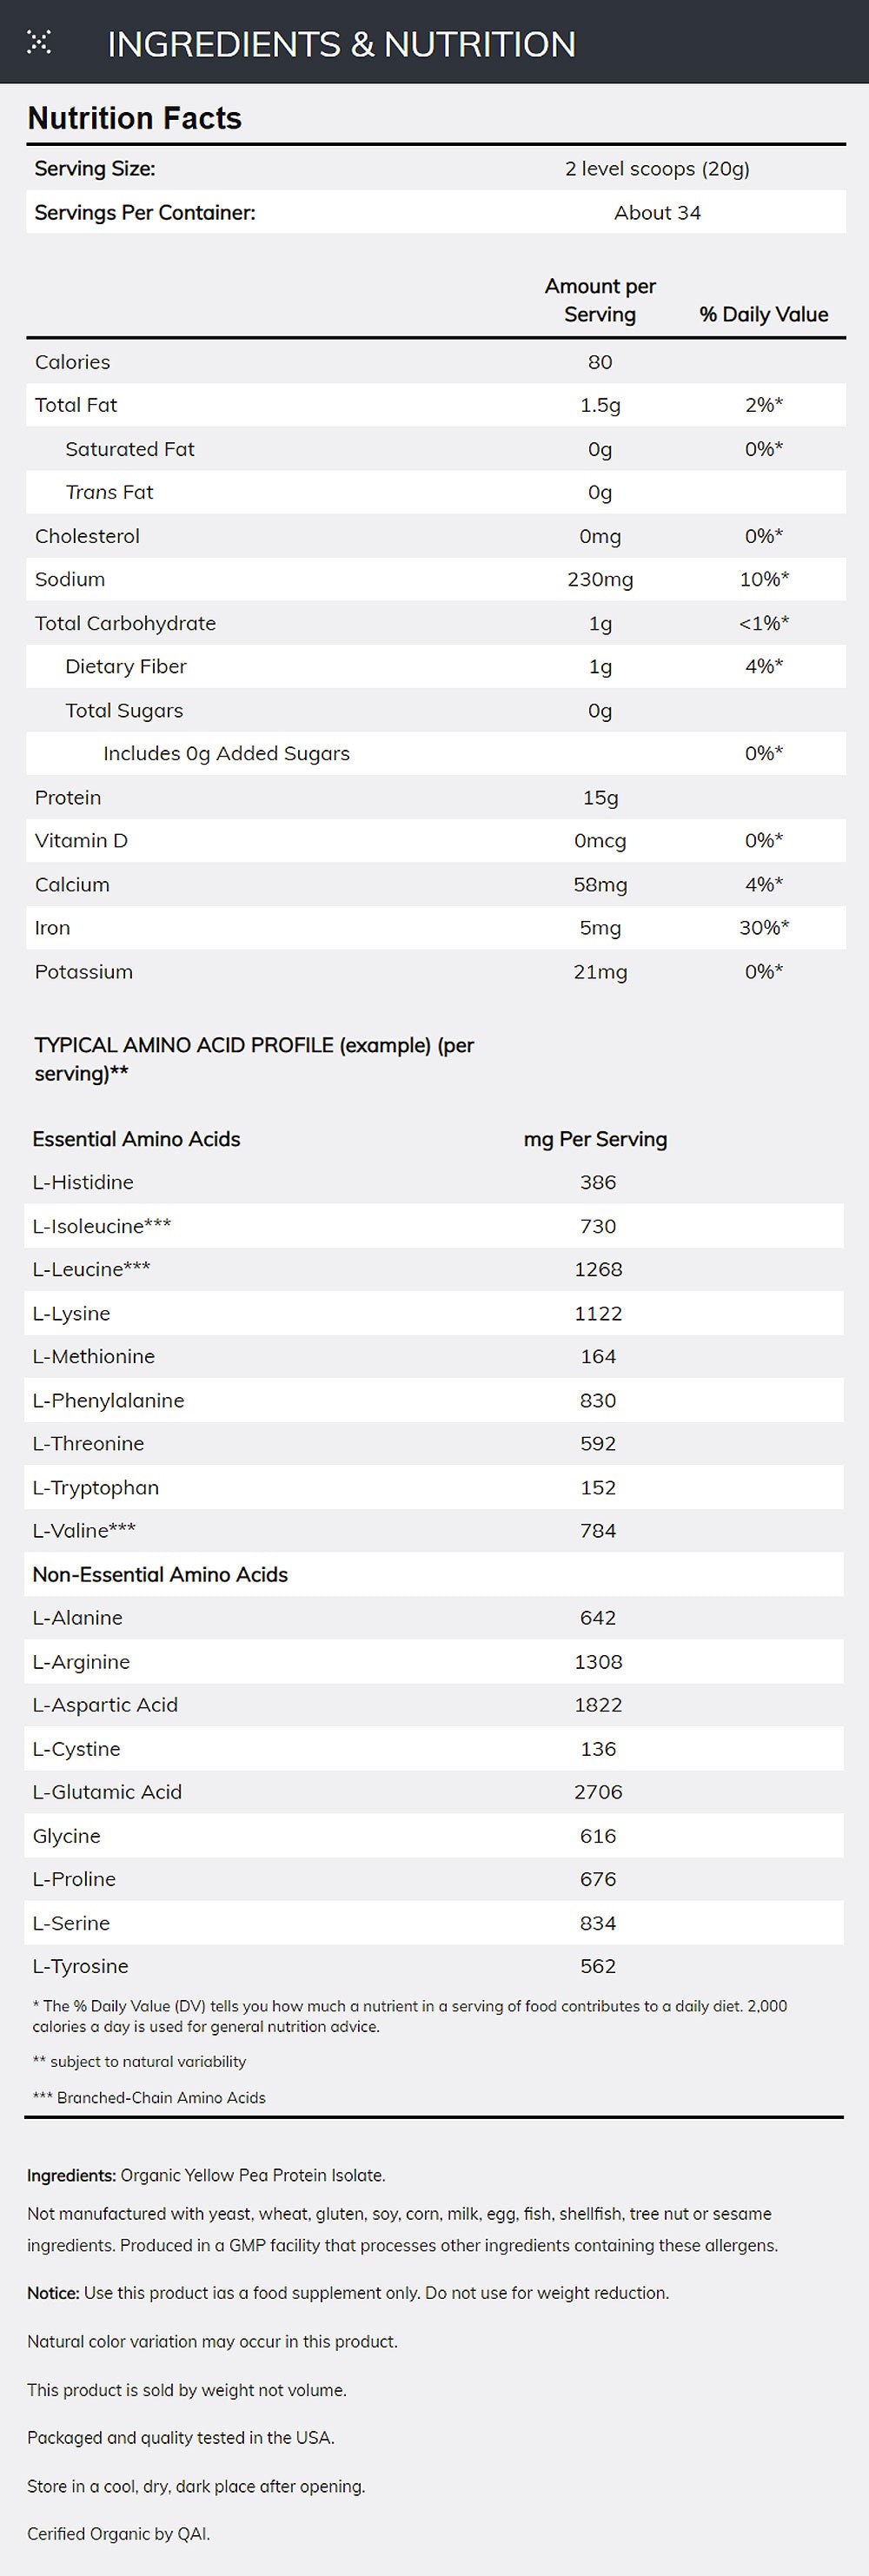This screenshot has width=869, height=2576.
Task: Click the Essential Amino Acids header
Action: 136,1139
